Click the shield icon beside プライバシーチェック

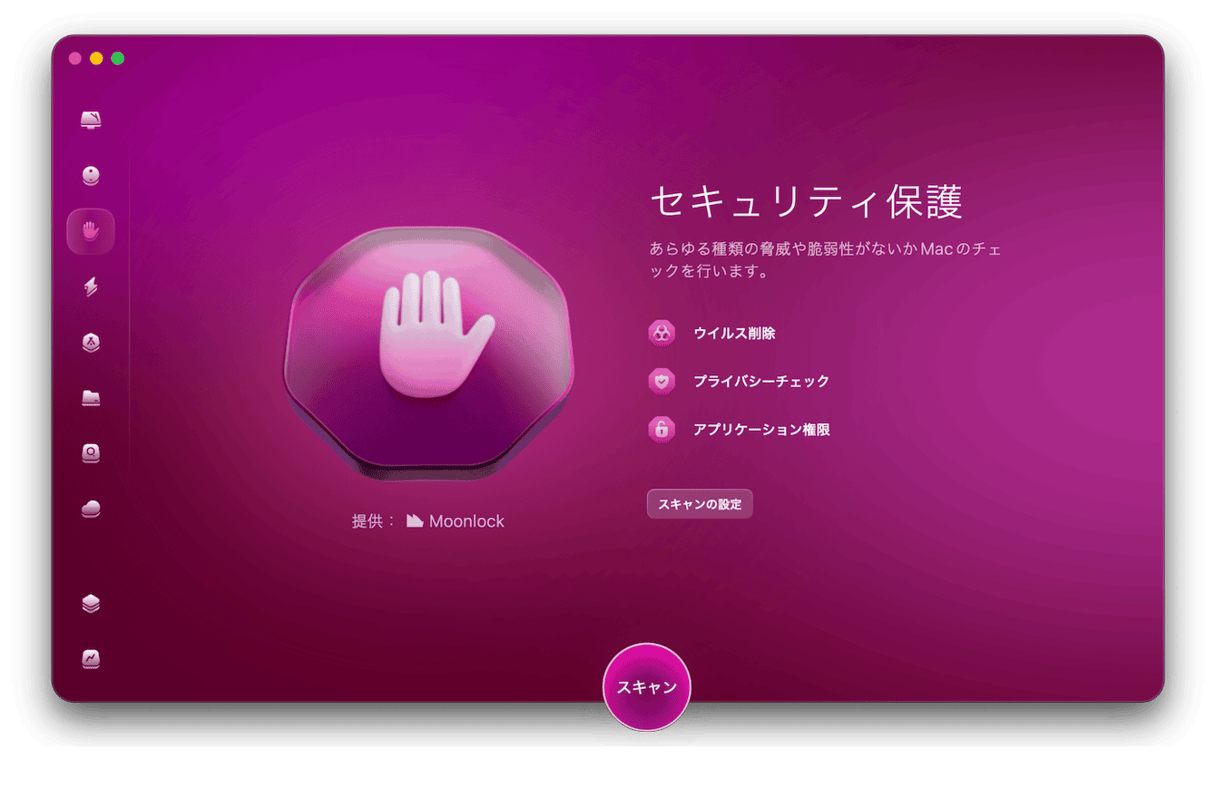pyautogui.click(x=661, y=381)
